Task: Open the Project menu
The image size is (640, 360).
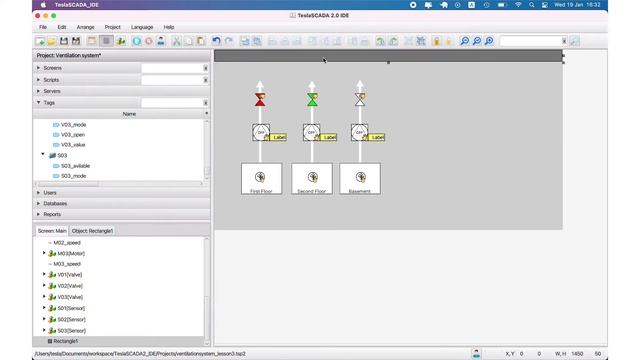Action: [x=113, y=27]
